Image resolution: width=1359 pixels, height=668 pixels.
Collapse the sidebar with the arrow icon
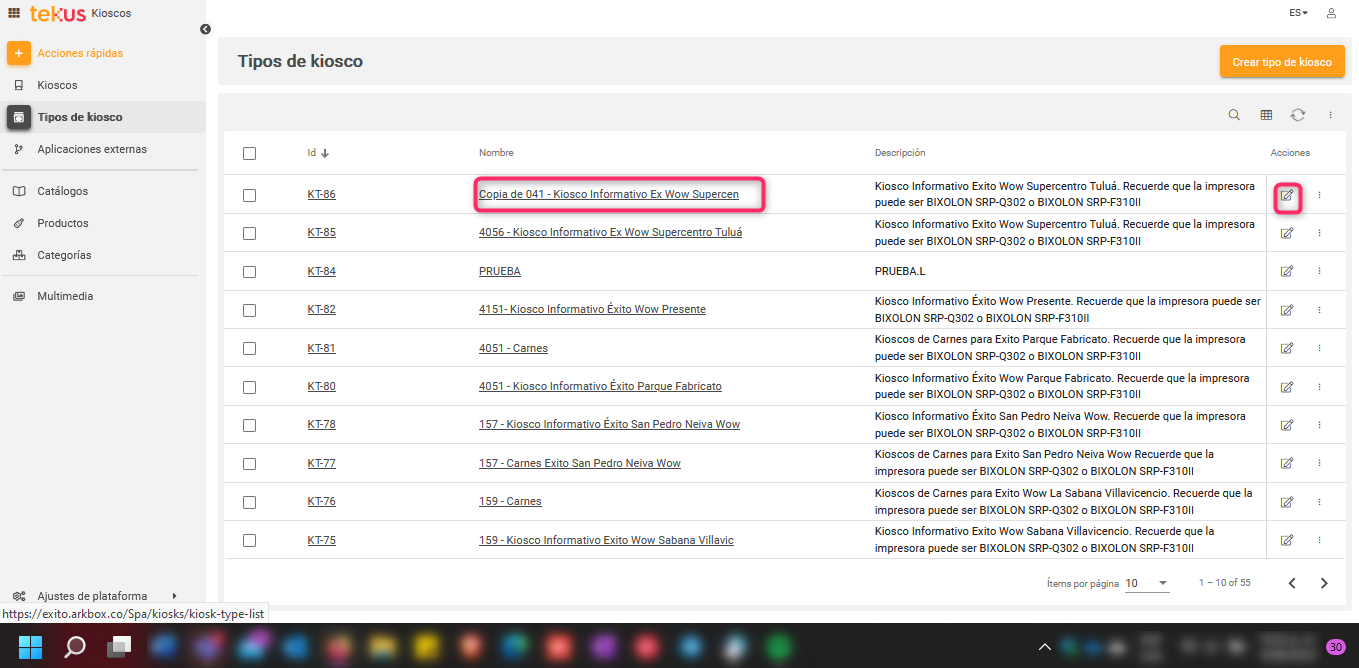(205, 29)
